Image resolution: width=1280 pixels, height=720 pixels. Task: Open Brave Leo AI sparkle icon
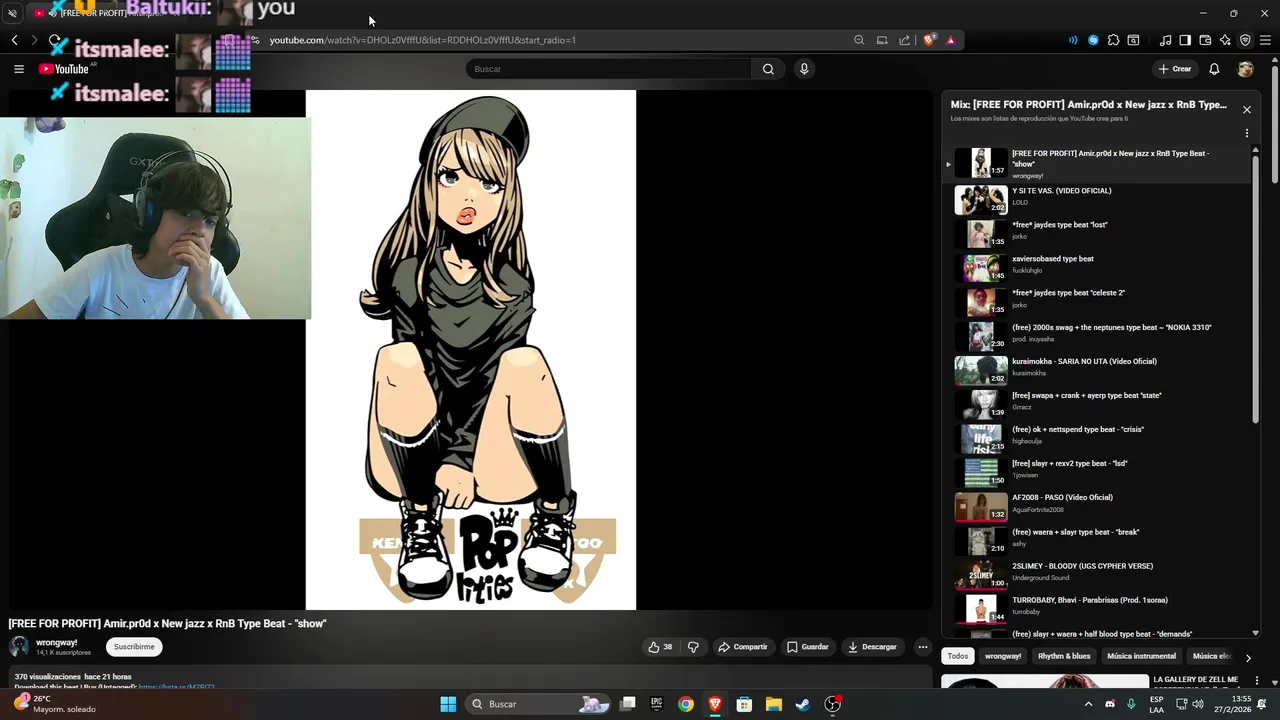(x=1225, y=40)
